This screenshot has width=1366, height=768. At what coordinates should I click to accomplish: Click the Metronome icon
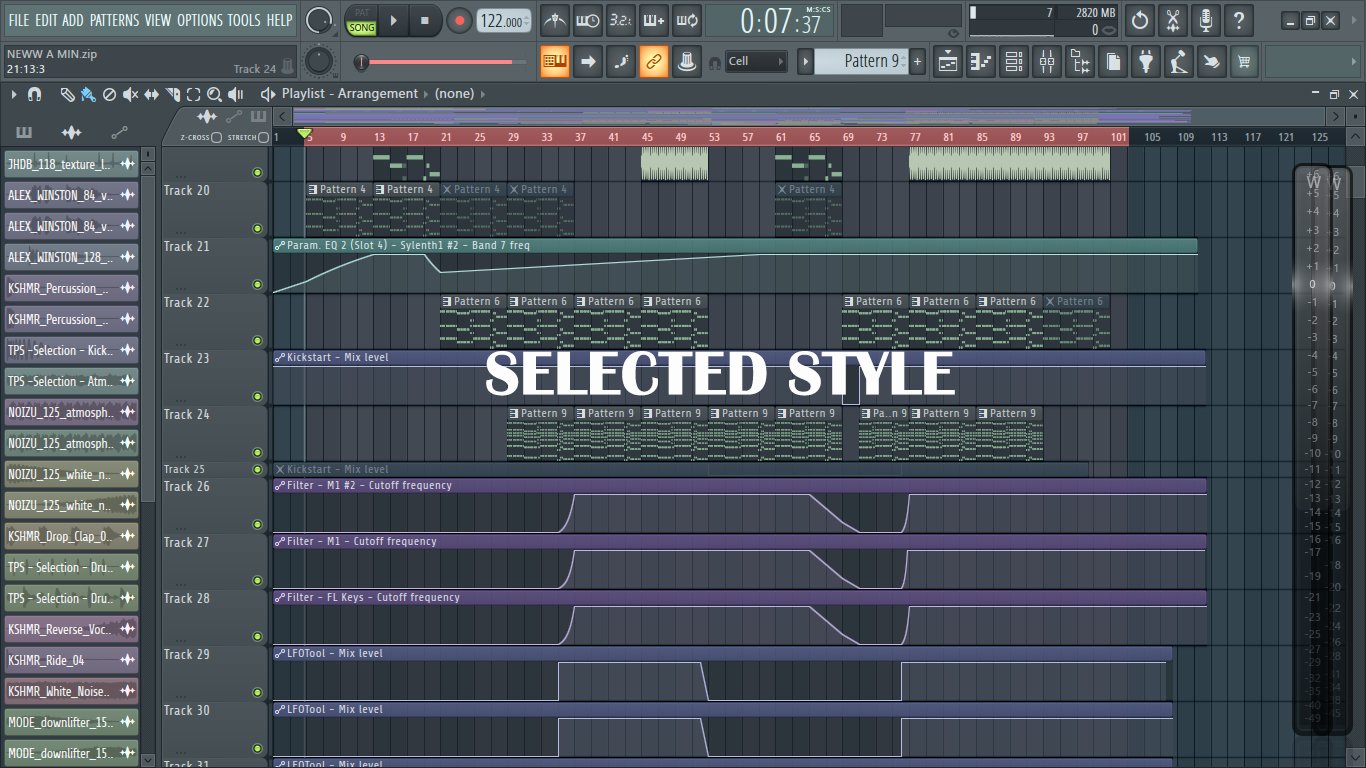coord(555,20)
